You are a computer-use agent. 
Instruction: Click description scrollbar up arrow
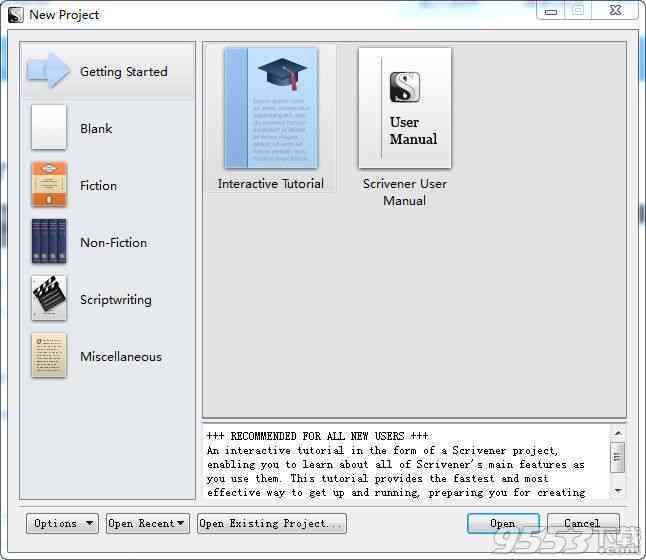coord(618,433)
